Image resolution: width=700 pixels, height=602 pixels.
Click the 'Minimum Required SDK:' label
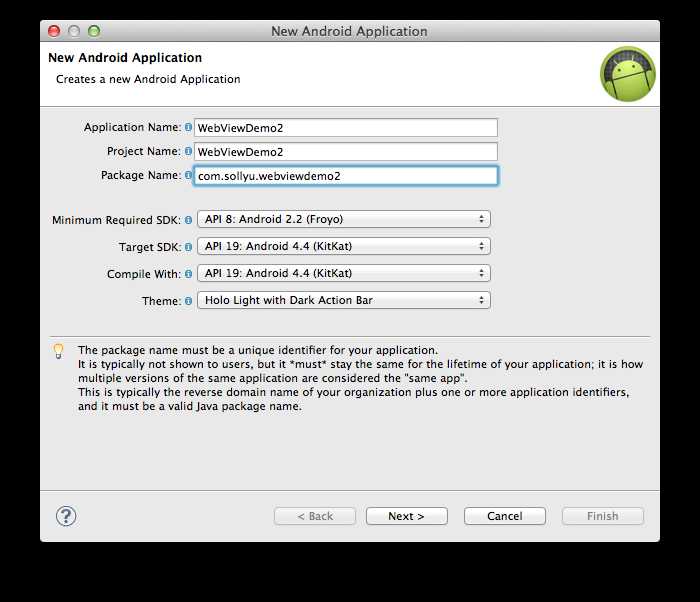[x=117, y=220]
